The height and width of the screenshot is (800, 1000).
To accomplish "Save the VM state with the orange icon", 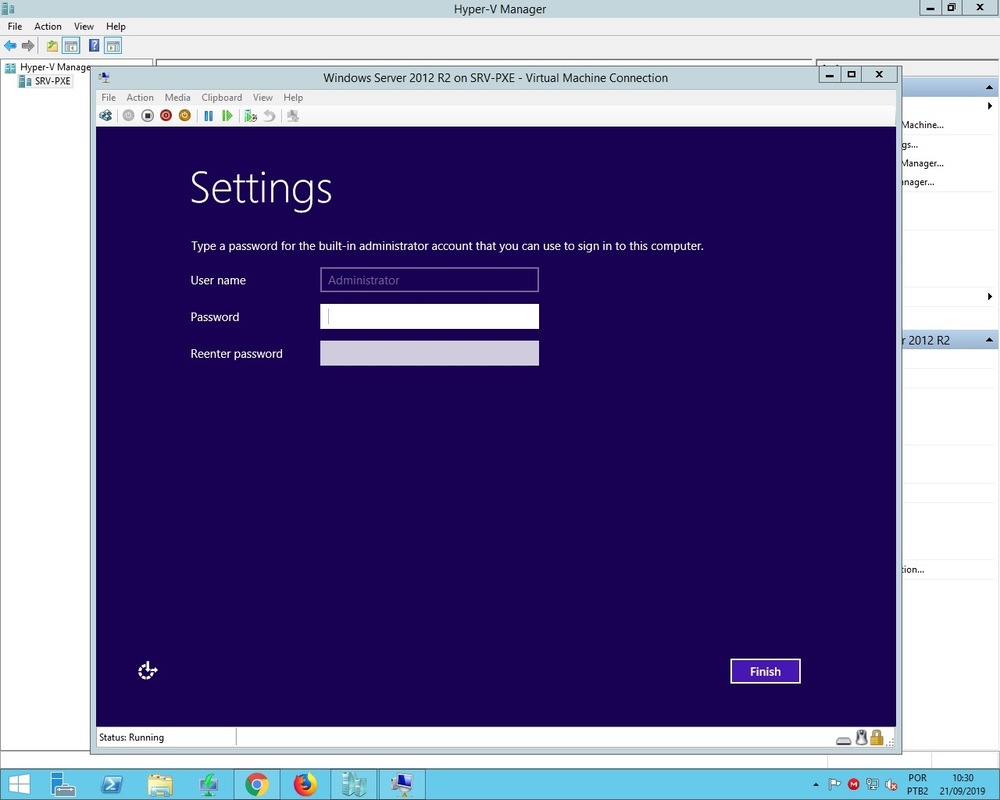I will click(x=184, y=115).
